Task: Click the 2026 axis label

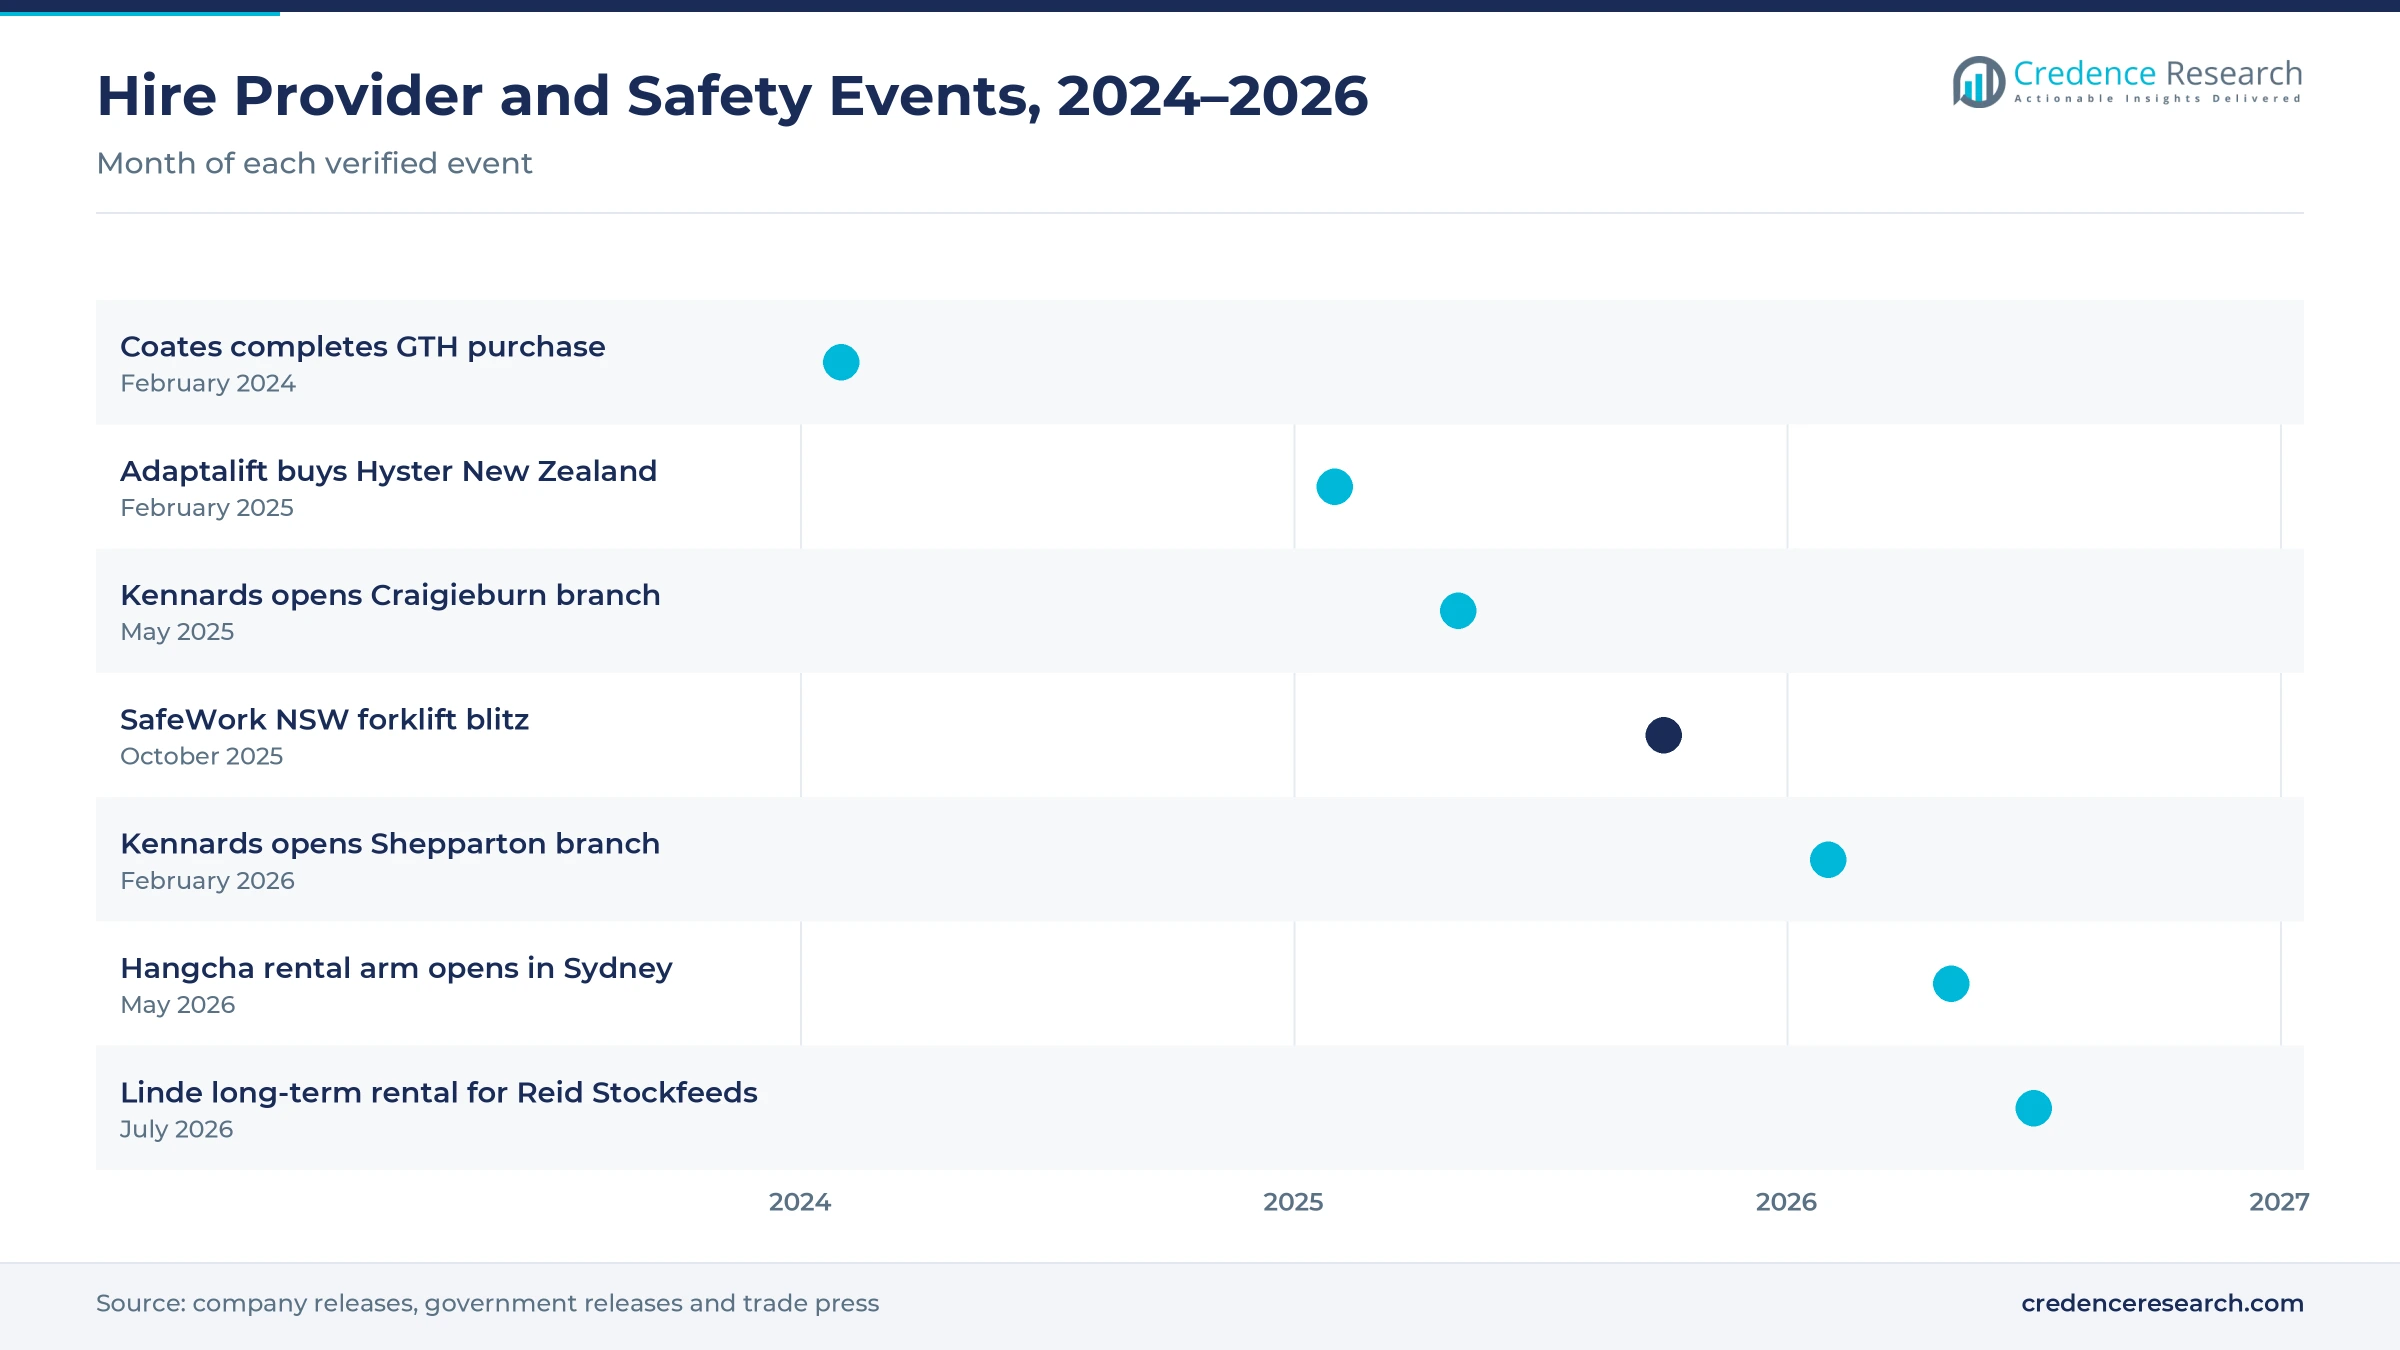Action: [x=1786, y=1202]
